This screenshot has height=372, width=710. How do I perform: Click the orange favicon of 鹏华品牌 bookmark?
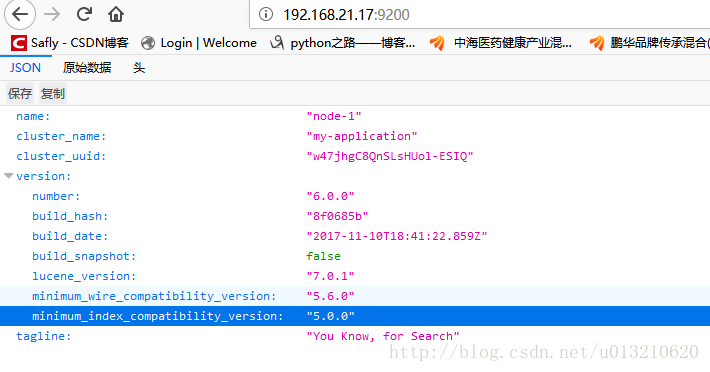(x=596, y=43)
